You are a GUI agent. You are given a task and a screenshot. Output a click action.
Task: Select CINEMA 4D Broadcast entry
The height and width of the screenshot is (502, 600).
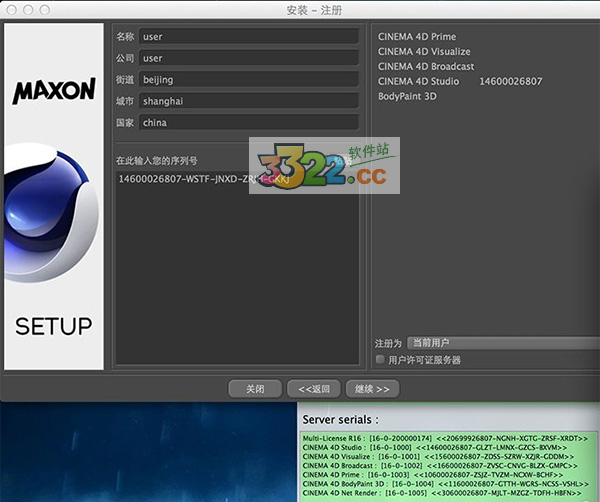pos(425,67)
